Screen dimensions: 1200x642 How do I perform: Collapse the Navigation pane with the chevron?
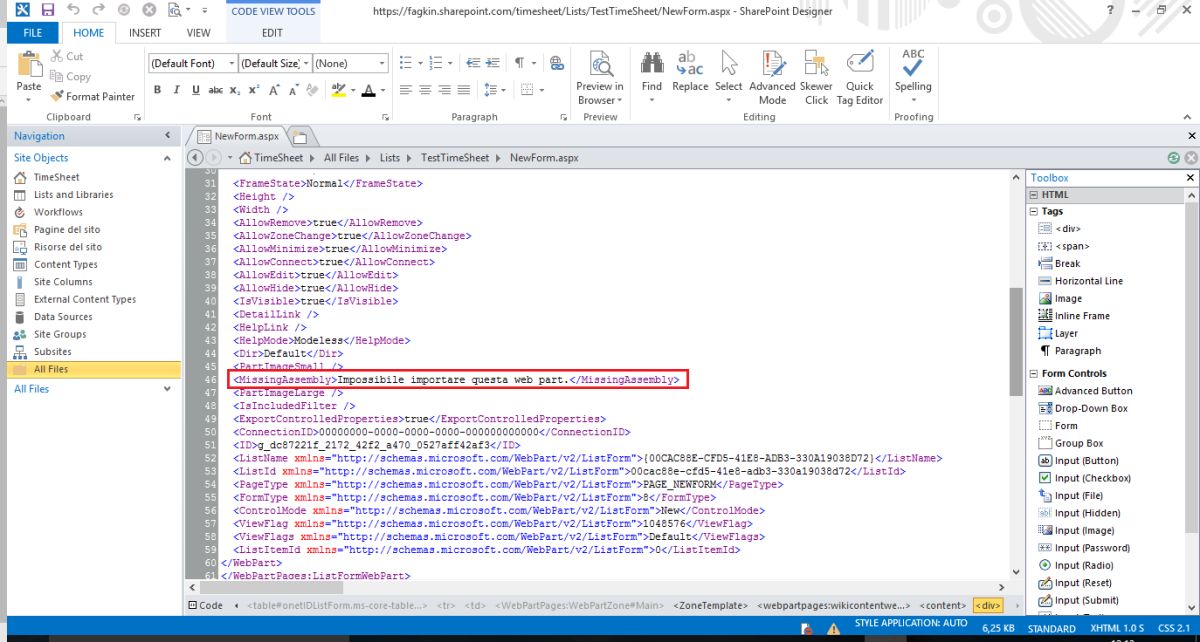[x=167, y=136]
